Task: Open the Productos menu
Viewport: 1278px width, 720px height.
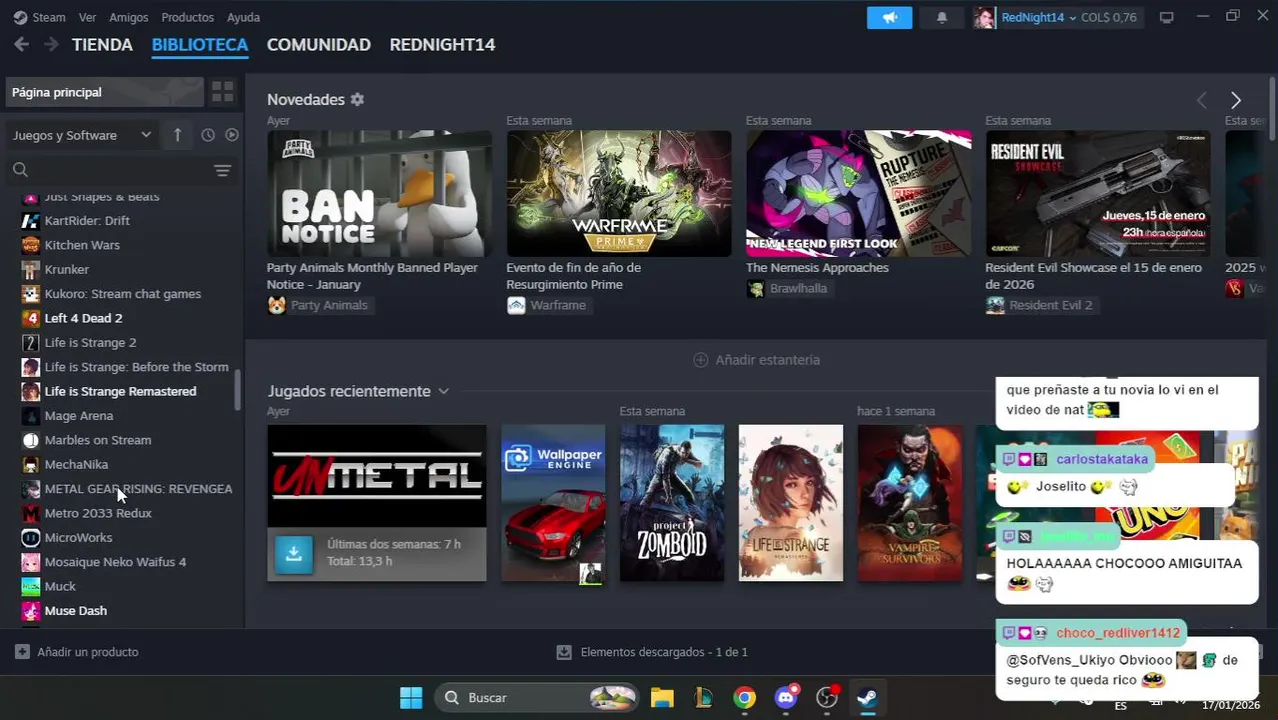Action: [x=187, y=17]
